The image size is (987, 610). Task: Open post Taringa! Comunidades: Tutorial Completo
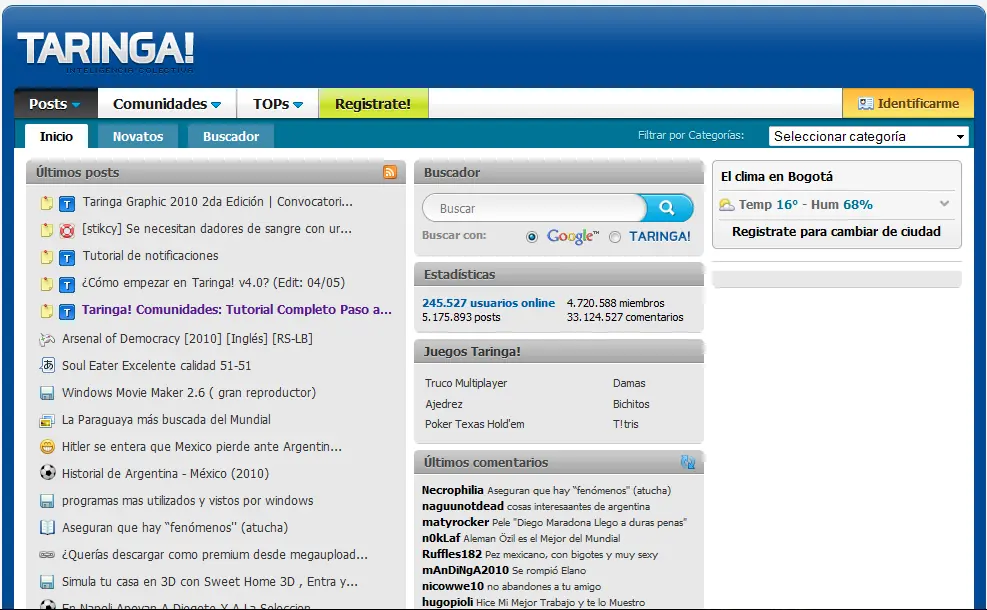tap(237, 310)
